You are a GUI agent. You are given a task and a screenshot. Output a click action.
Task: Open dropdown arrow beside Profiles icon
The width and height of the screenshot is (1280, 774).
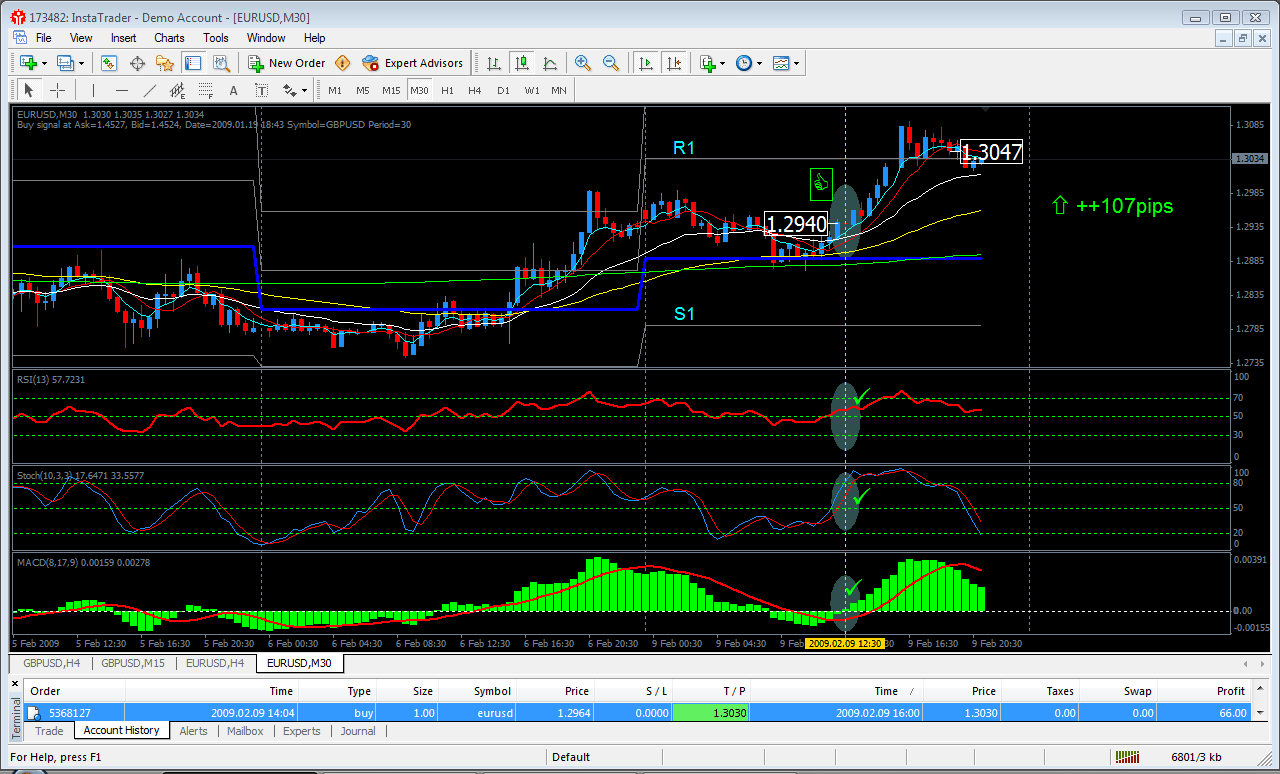point(81,63)
